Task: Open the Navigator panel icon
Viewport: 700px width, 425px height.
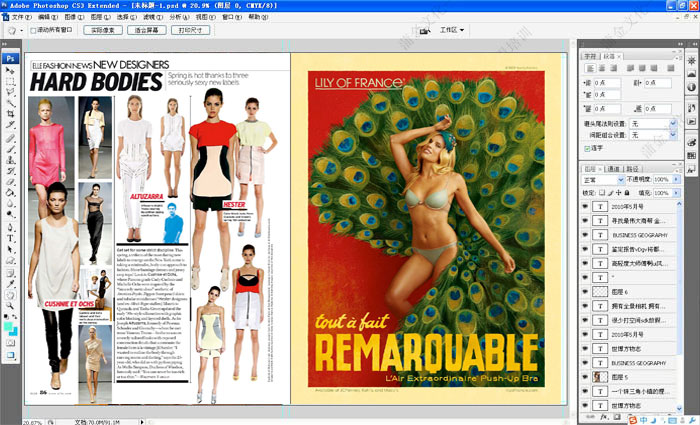Action: click(x=692, y=61)
